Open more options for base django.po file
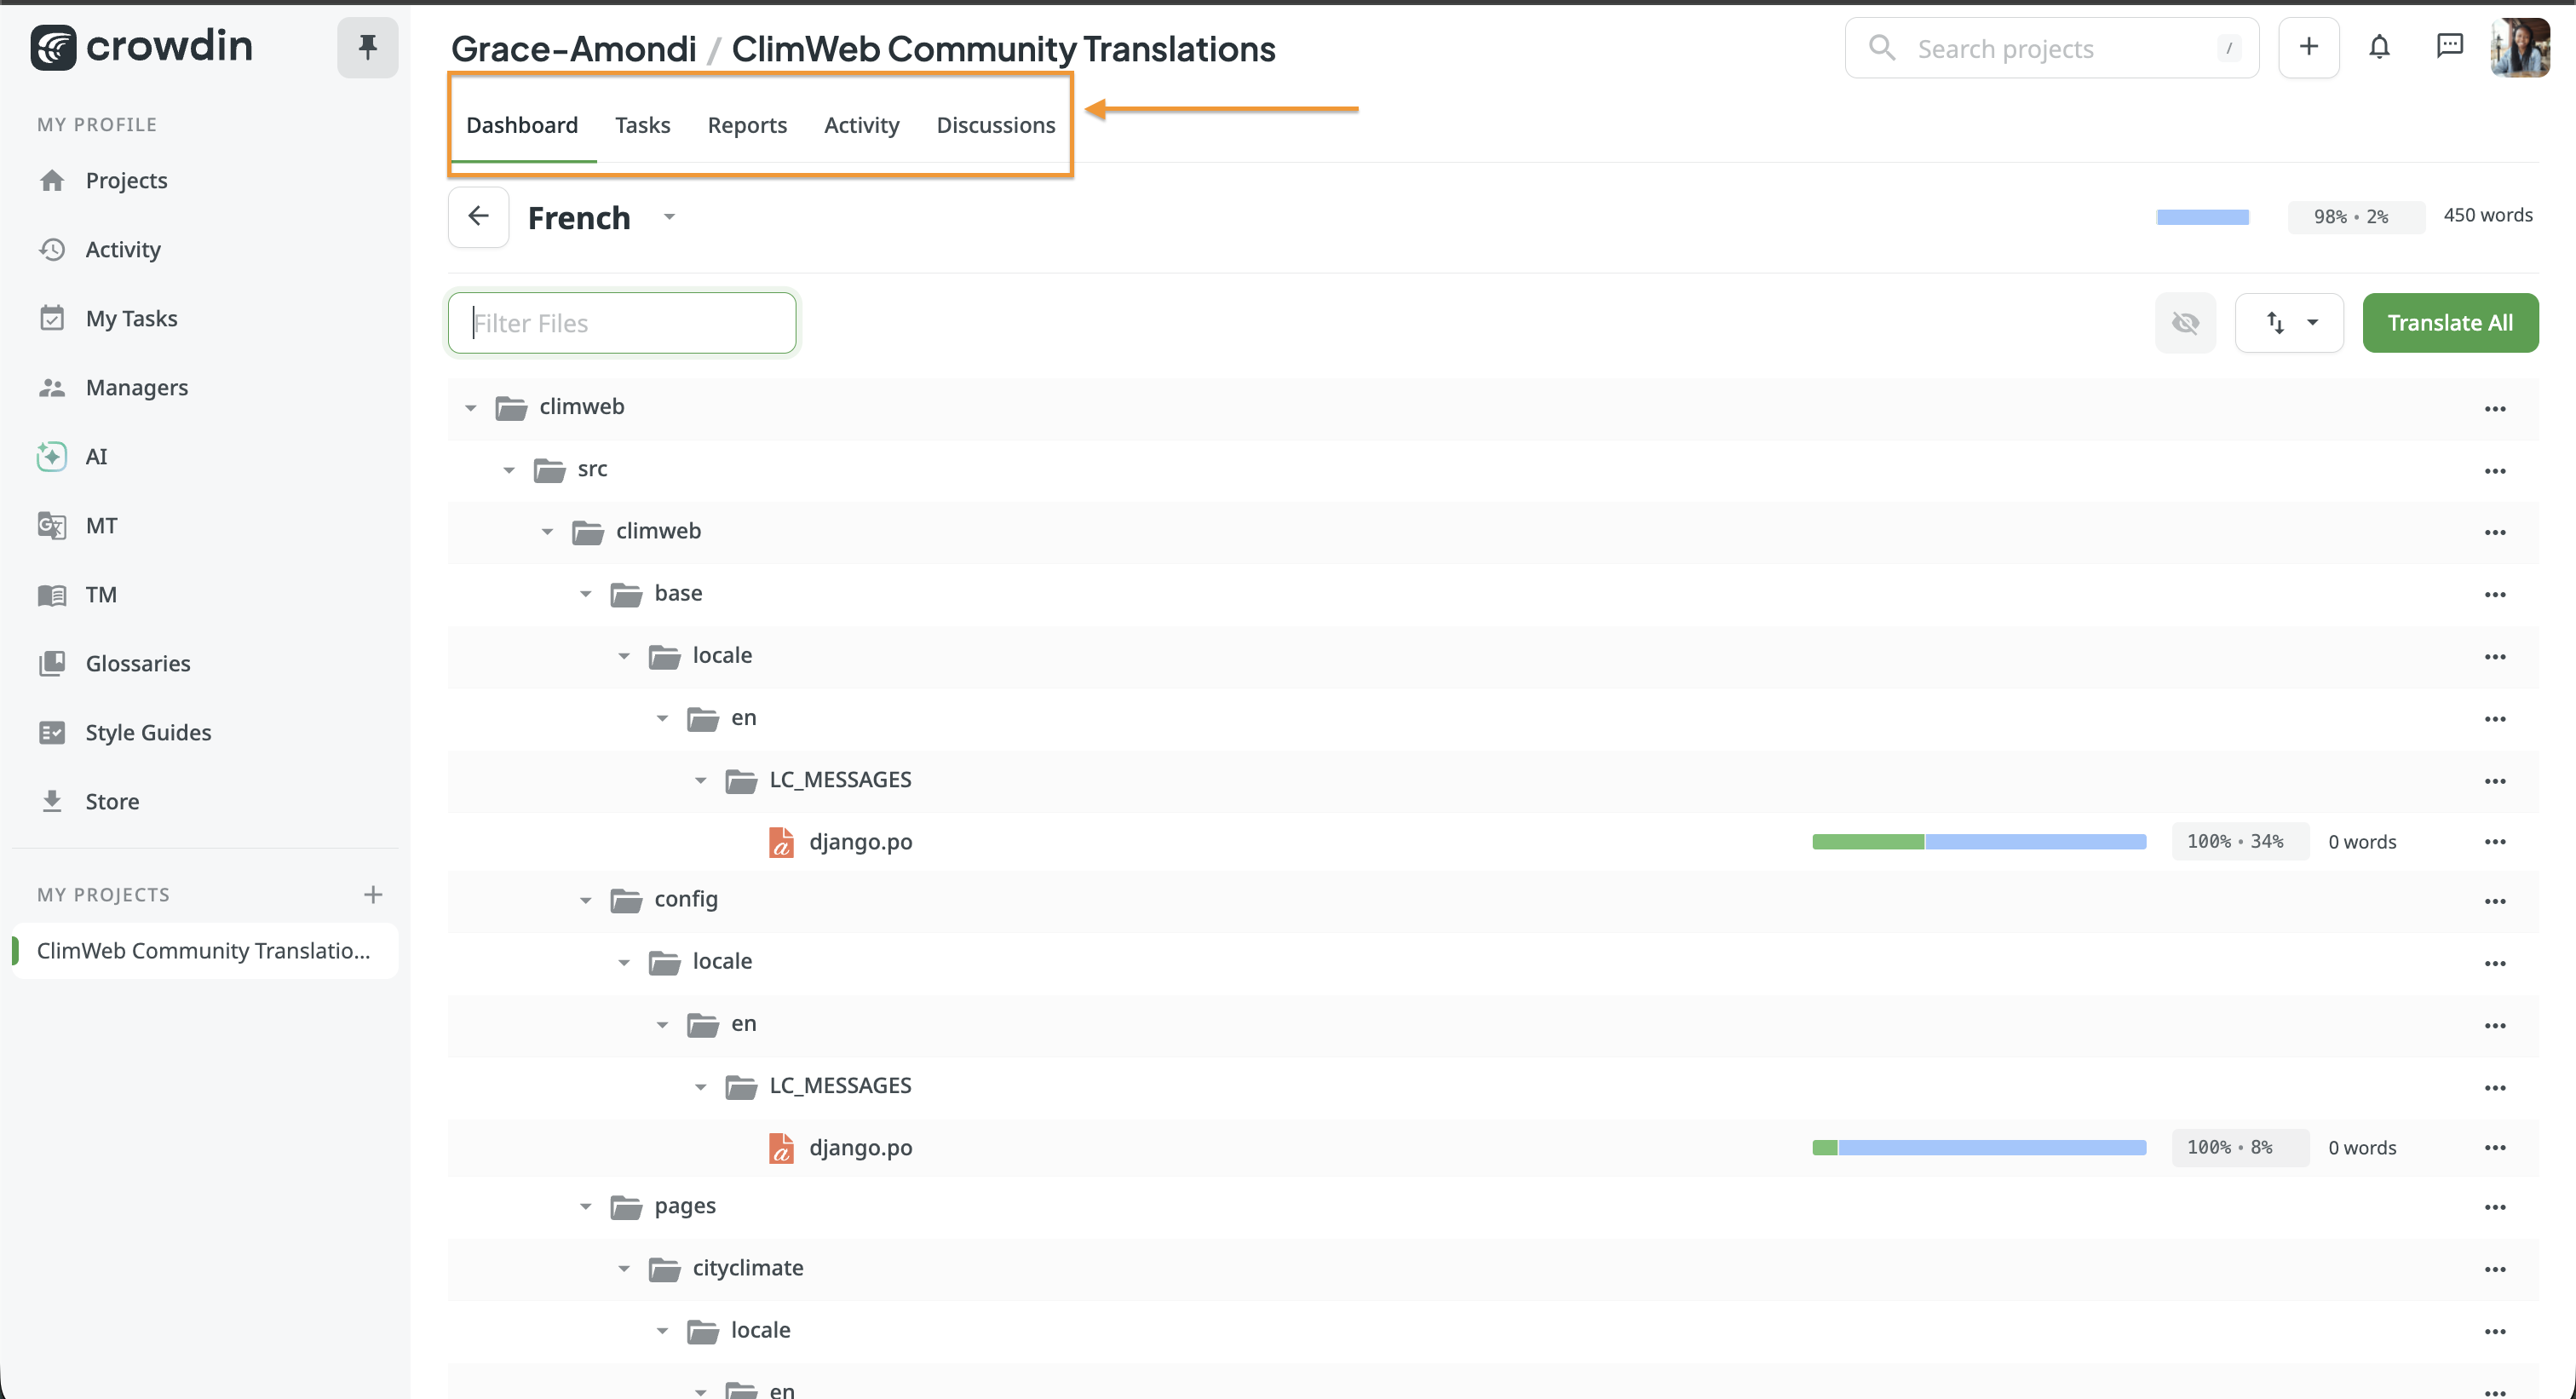2576x1399 pixels. click(2495, 841)
